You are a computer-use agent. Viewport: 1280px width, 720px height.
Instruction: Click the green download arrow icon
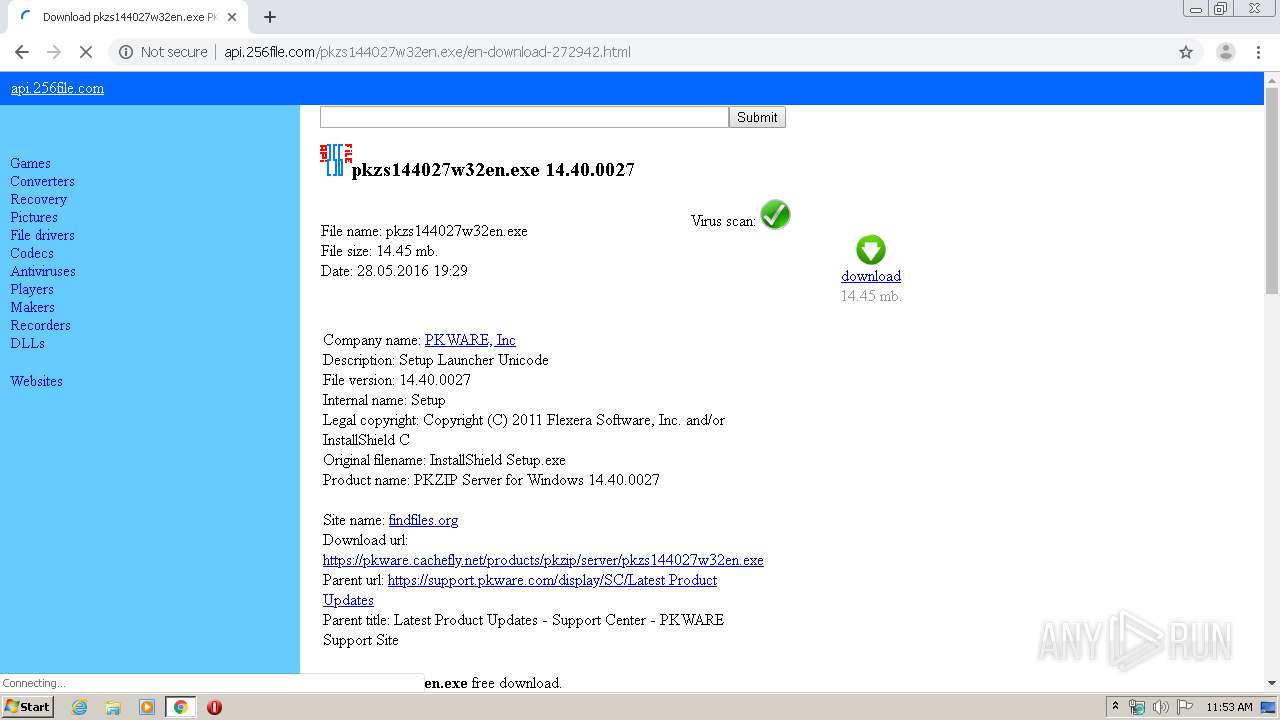[871, 250]
